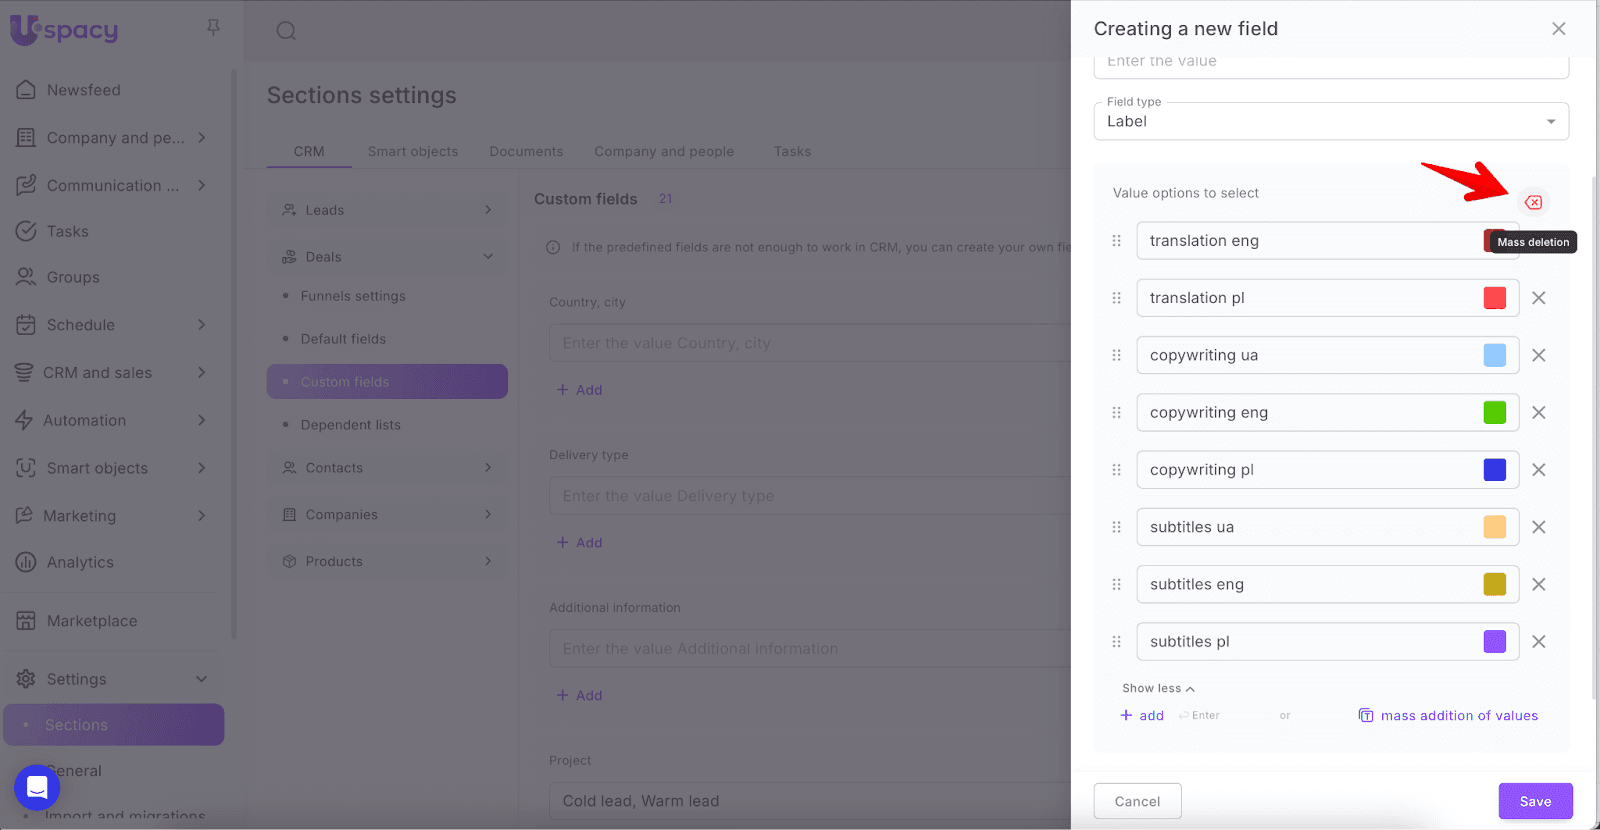Pick the green color swatch for 'copywriting eng'
This screenshot has height=830, width=1600.
1494,413
